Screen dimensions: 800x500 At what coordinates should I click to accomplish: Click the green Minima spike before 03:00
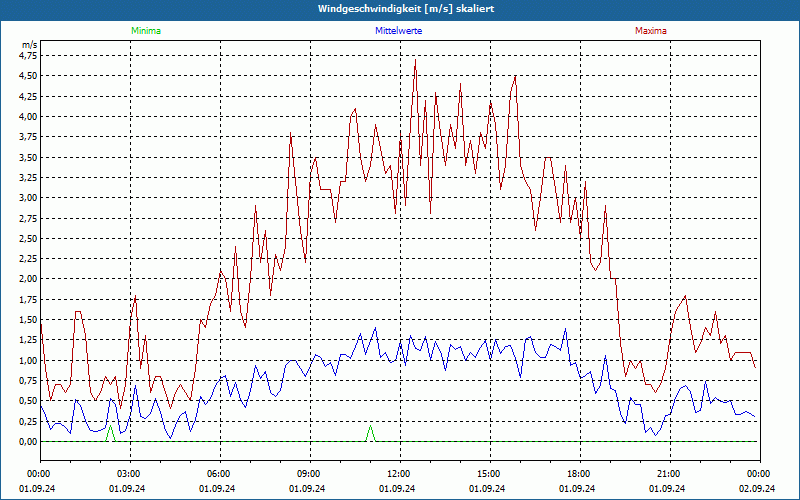click(x=110, y=434)
